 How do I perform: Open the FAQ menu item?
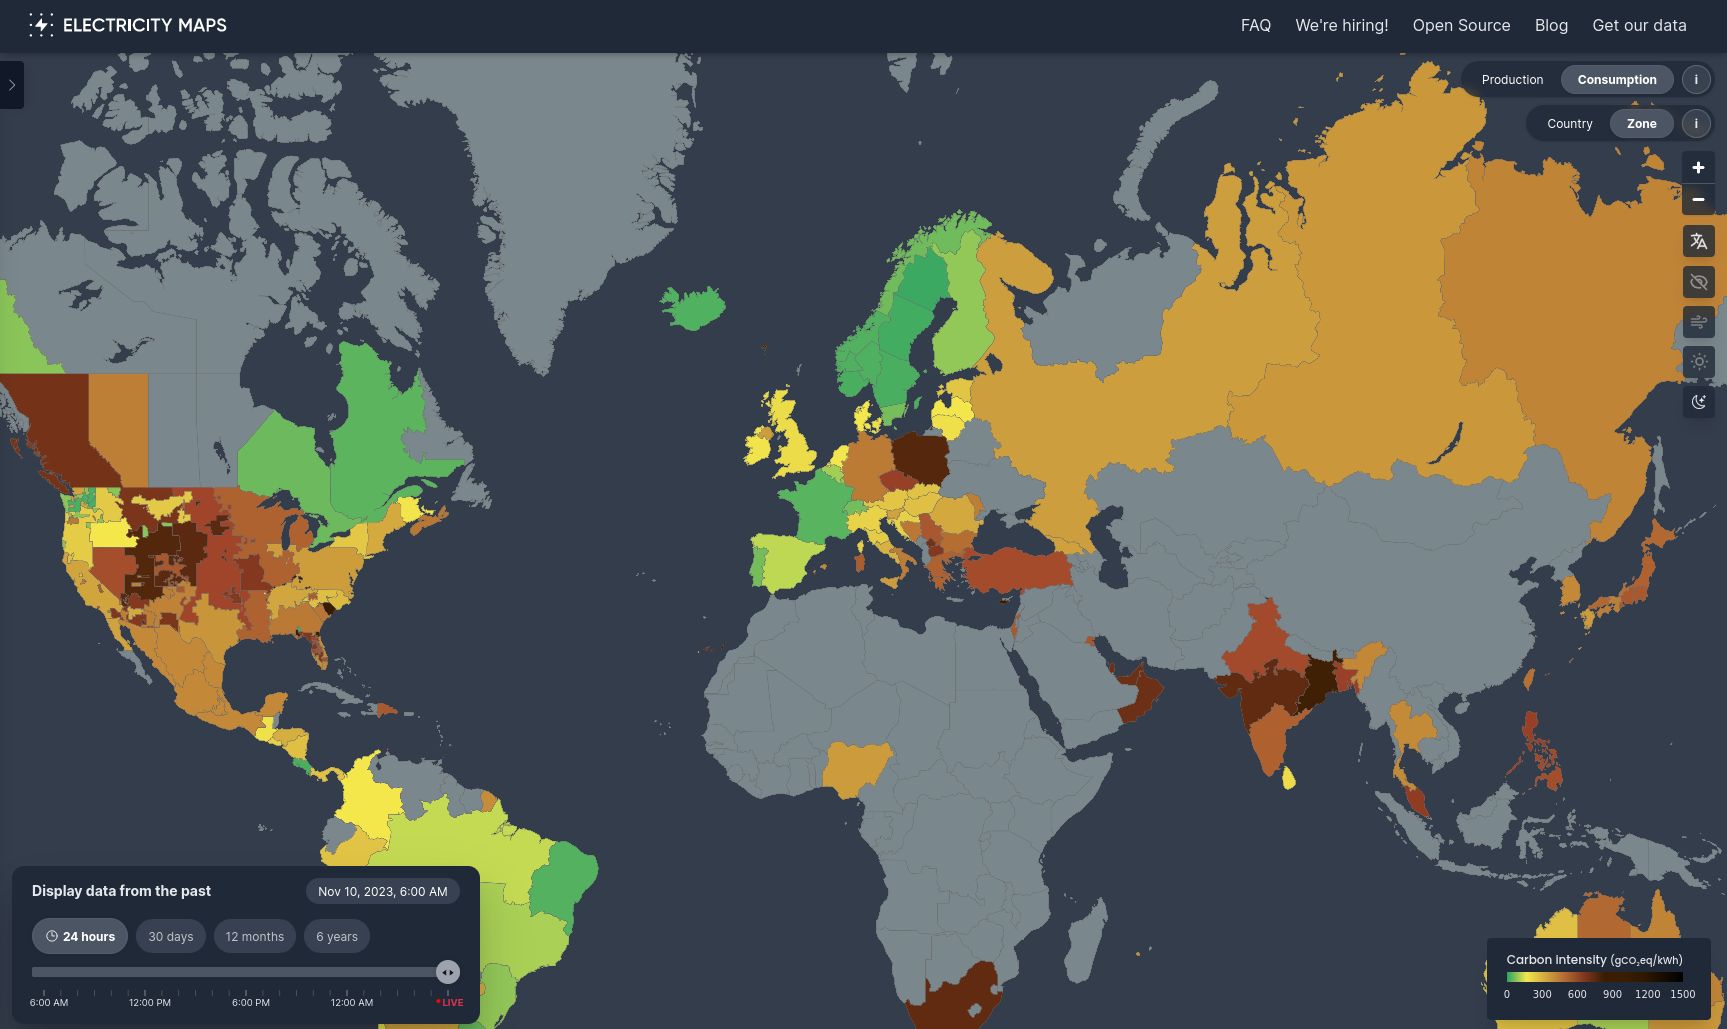pyautogui.click(x=1255, y=25)
